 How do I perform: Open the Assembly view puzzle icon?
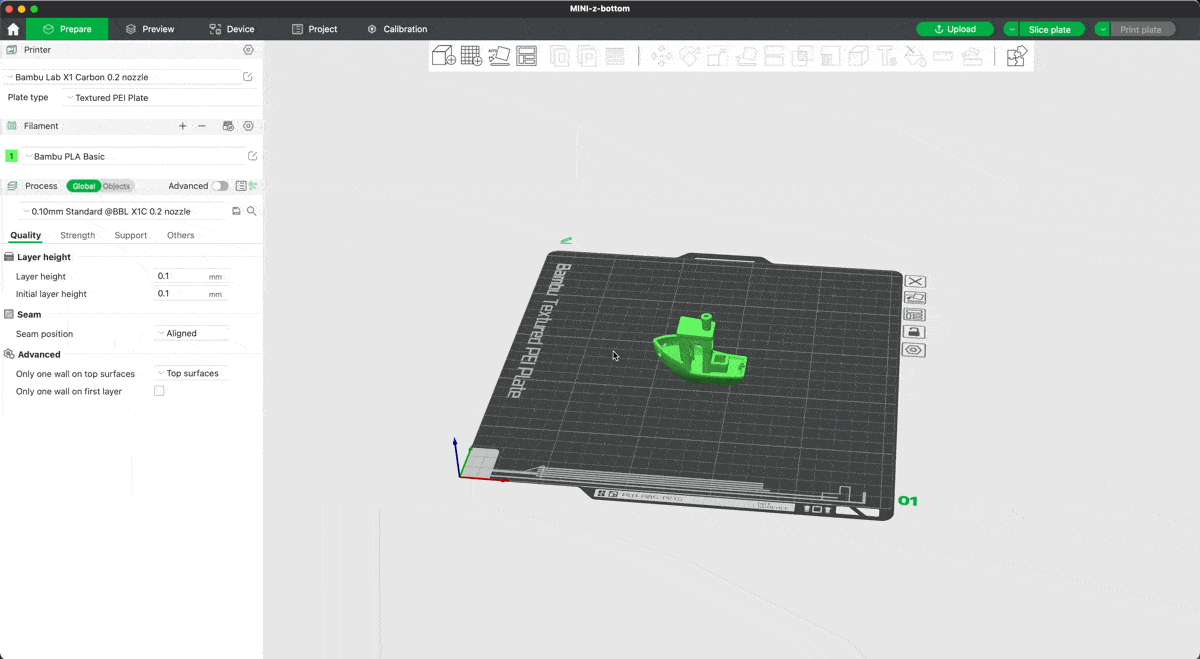point(1016,56)
